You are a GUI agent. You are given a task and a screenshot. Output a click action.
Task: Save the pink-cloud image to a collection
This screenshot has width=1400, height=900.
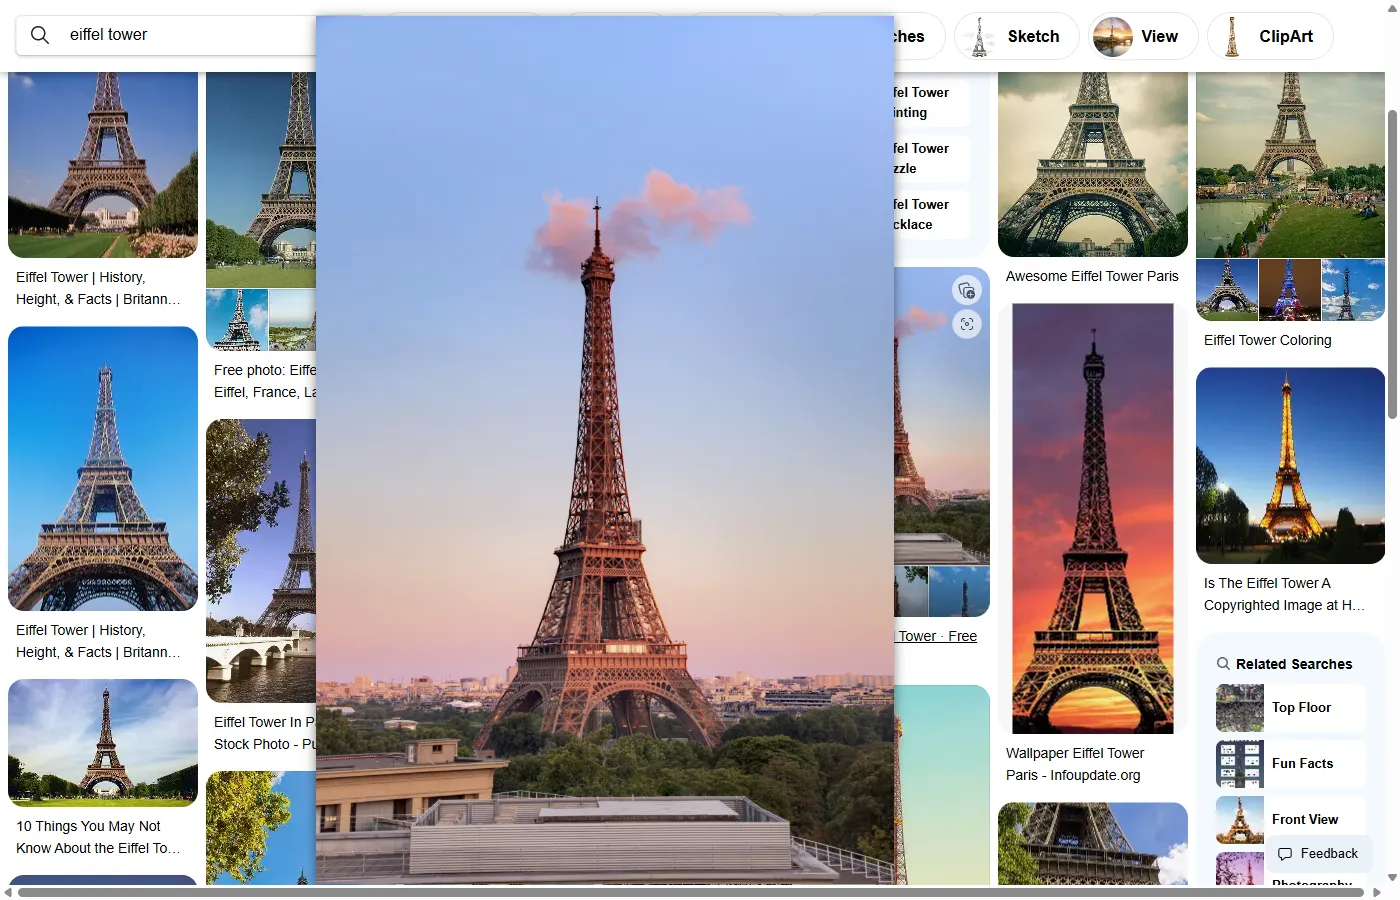(967, 291)
